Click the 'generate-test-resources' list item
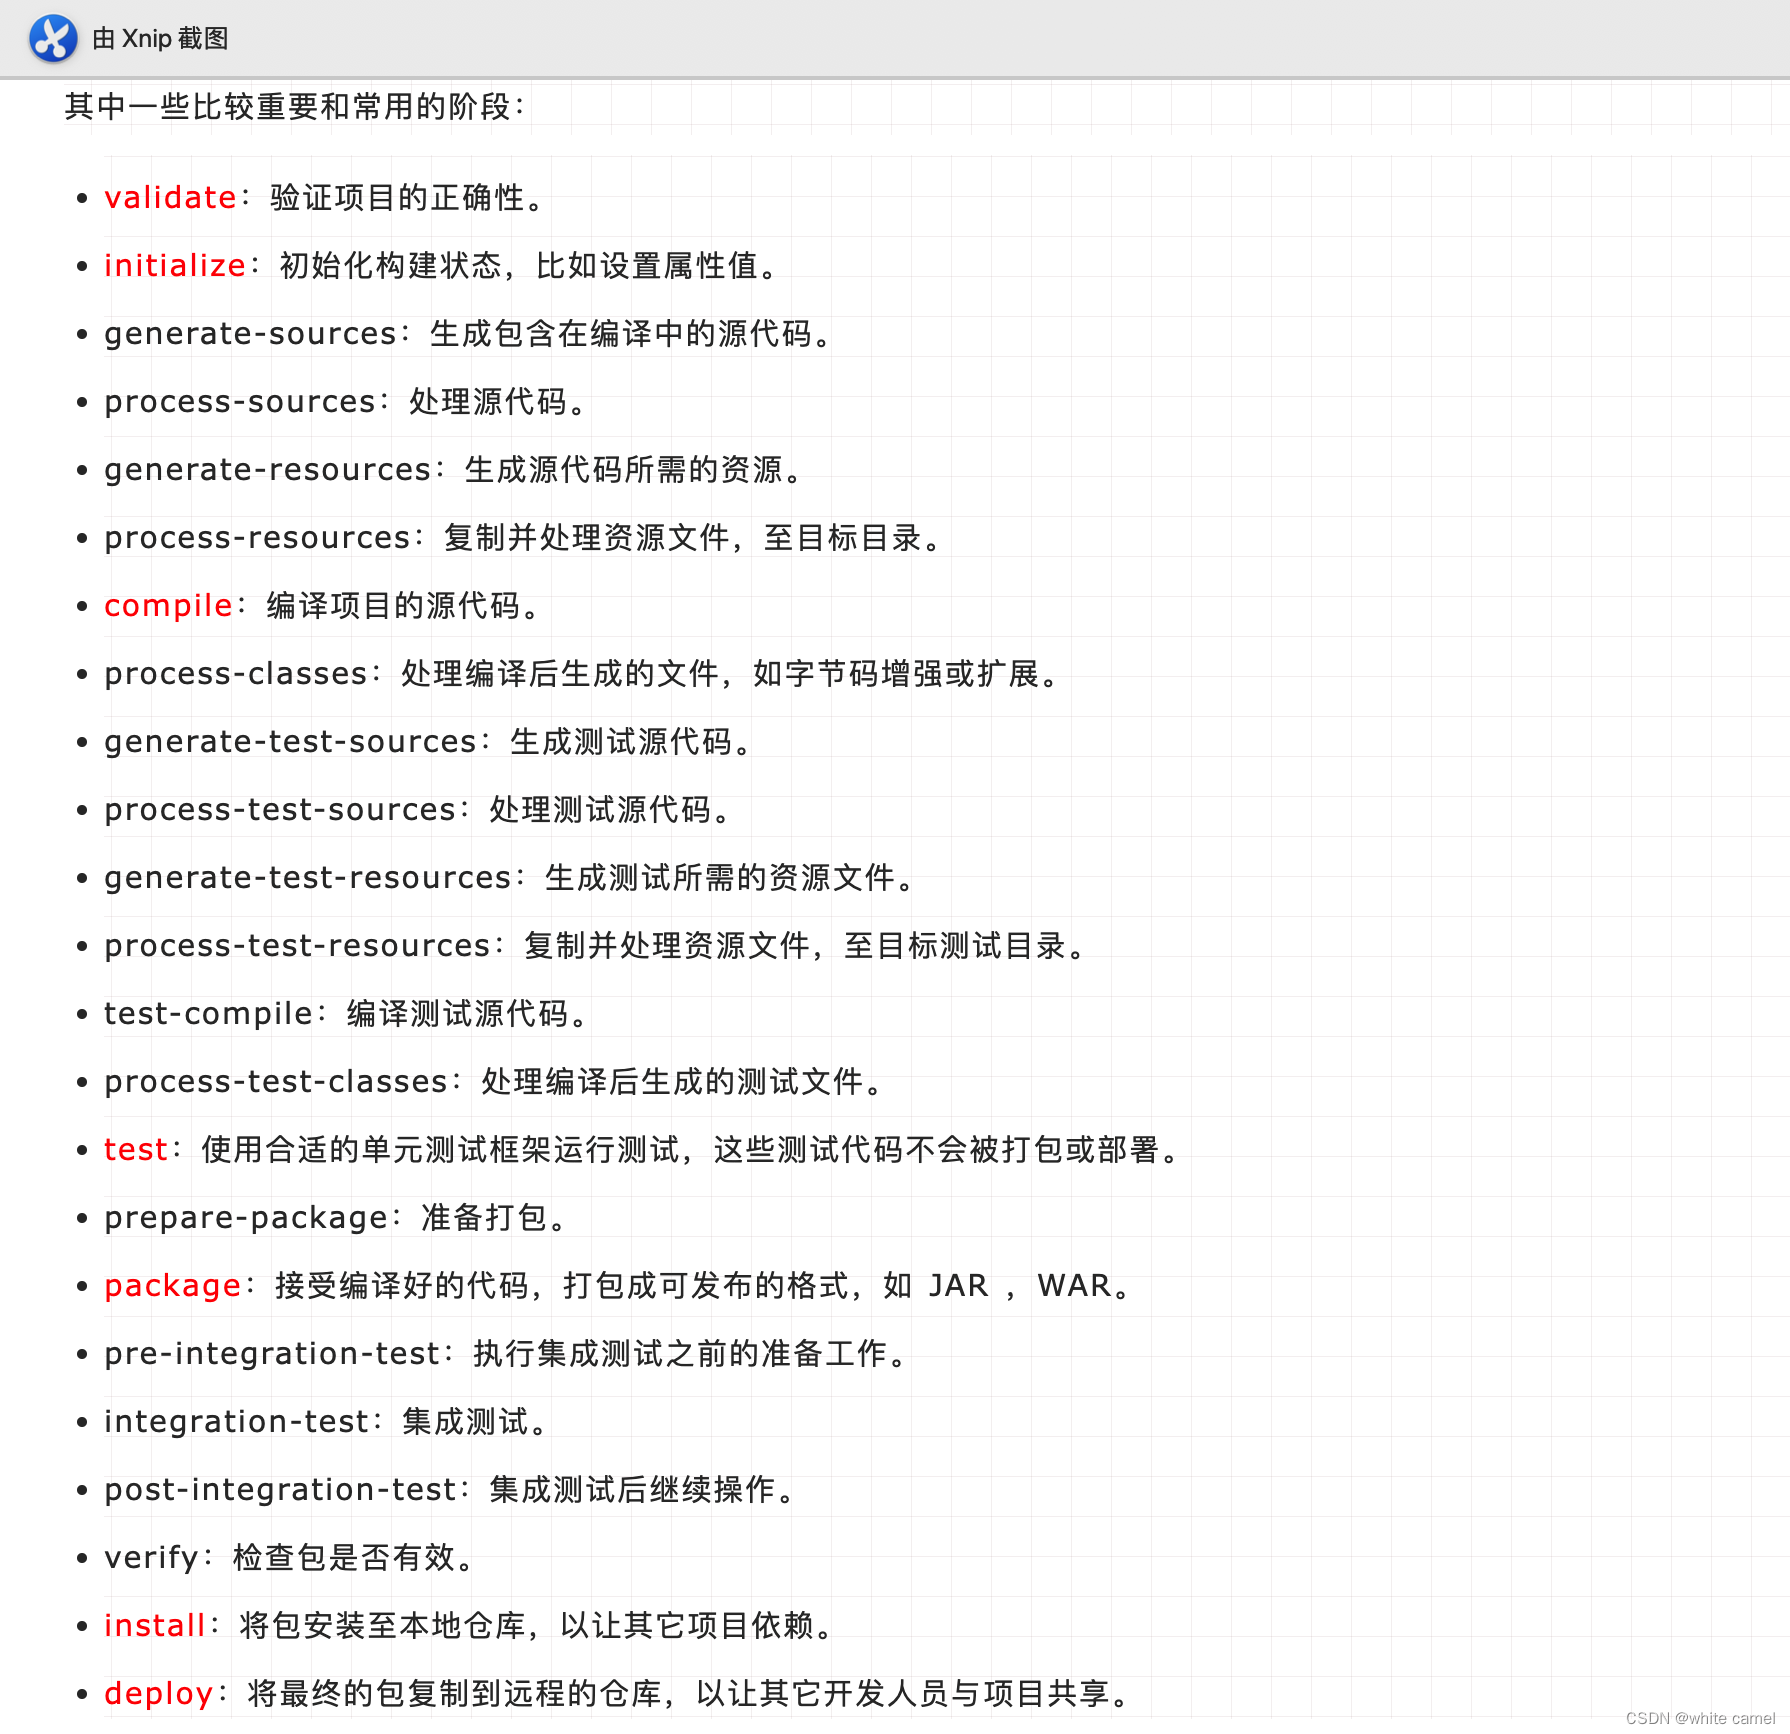The width and height of the screenshot is (1790, 1734). pyautogui.click(x=509, y=877)
